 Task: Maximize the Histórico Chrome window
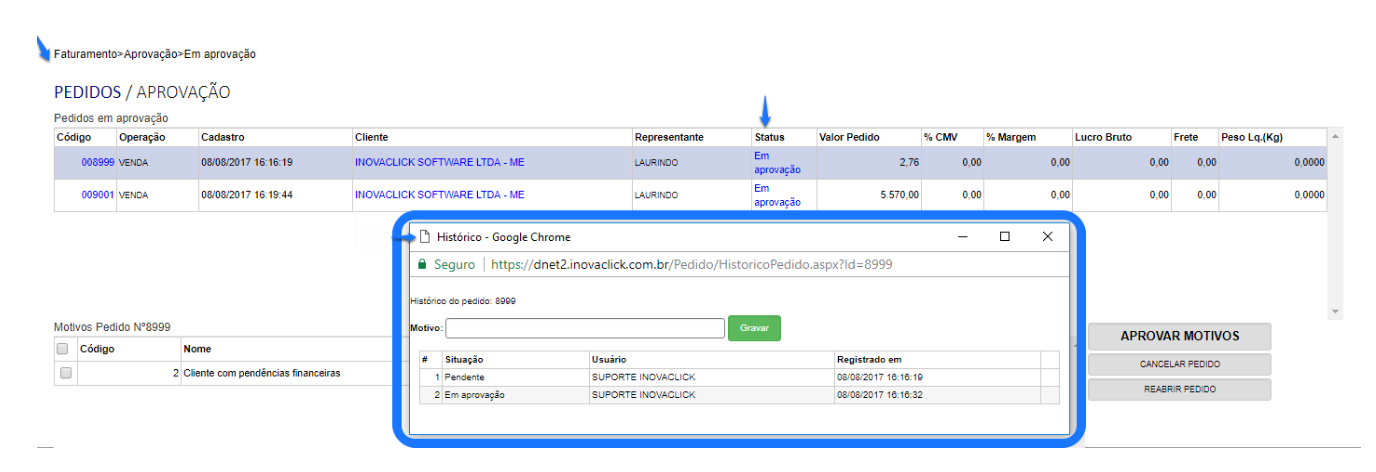(x=1005, y=237)
